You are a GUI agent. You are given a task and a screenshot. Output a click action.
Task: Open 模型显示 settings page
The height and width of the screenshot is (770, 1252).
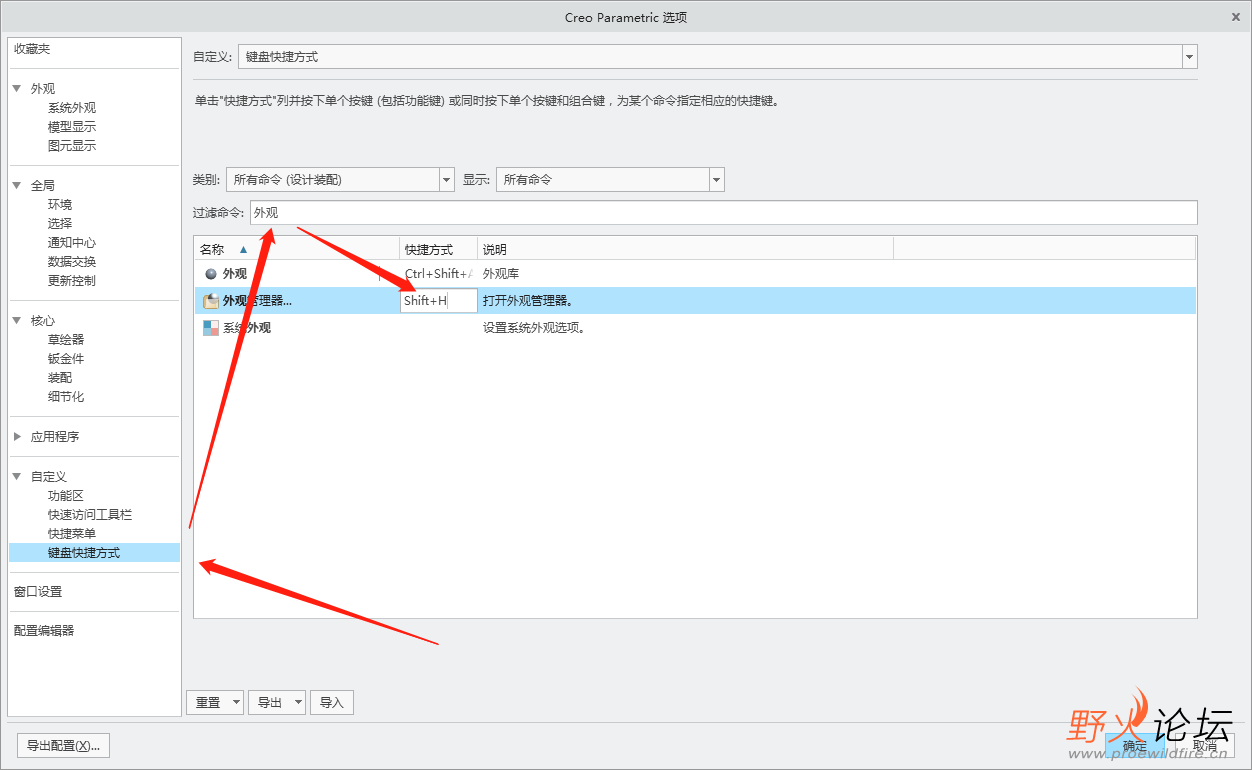tap(72, 127)
